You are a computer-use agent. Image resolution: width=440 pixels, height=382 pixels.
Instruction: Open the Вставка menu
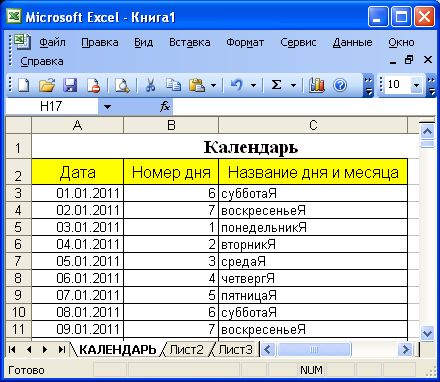[190, 42]
